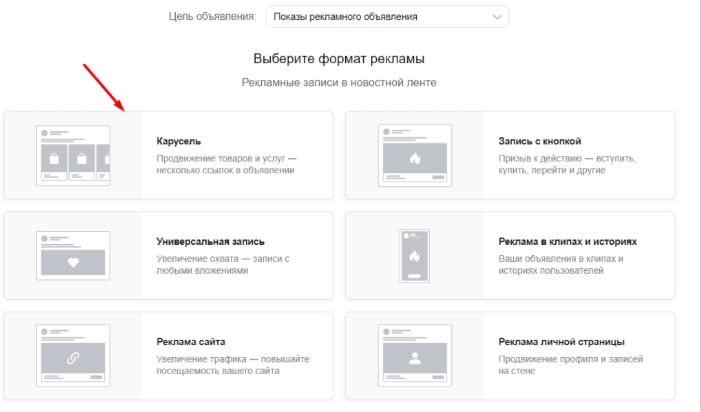
Task: Click the Ваши объявления в клипах description
Action: (561, 264)
